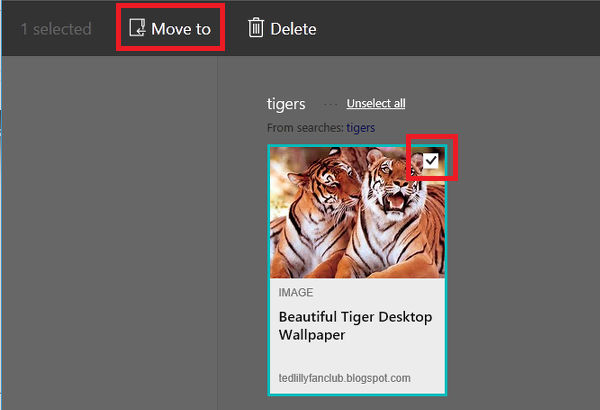Click the Beautiful Tiger Desktop Wallpaper title
The width and height of the screenshot is (600, 410).
tap(355, 326)
